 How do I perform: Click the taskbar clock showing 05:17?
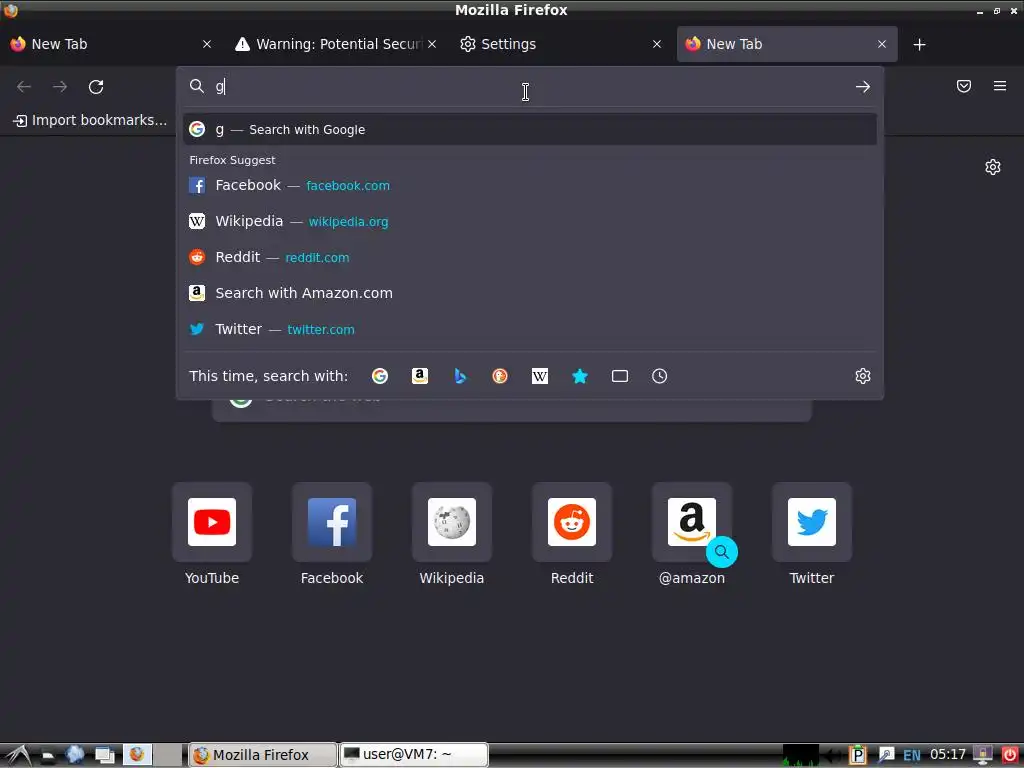point(948,755)
